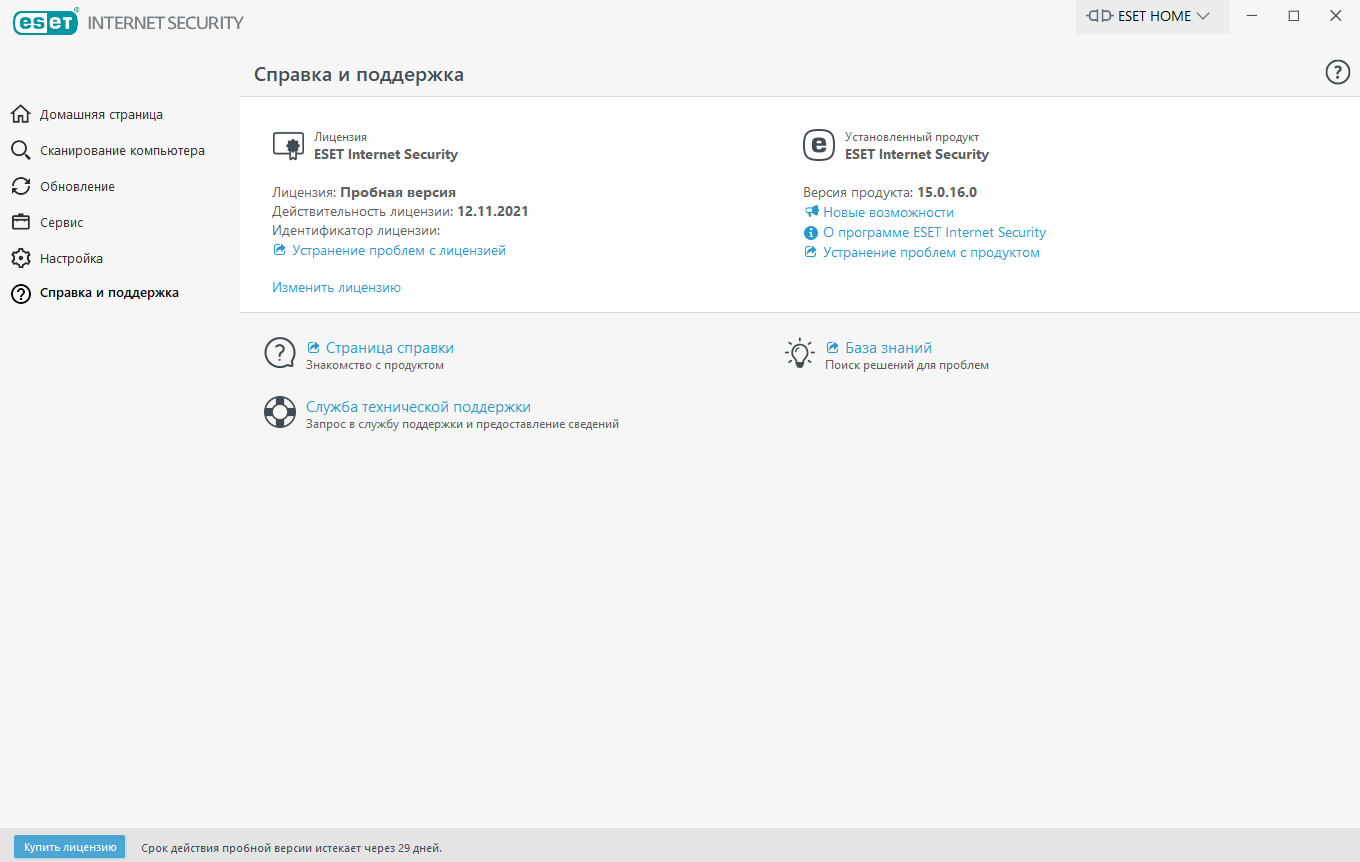Image resolution: width=1360 pixels, height=862 pixels.
Task: Click the Установленный продукт heading
Action: pyautogui.click(x=912, y=137)
